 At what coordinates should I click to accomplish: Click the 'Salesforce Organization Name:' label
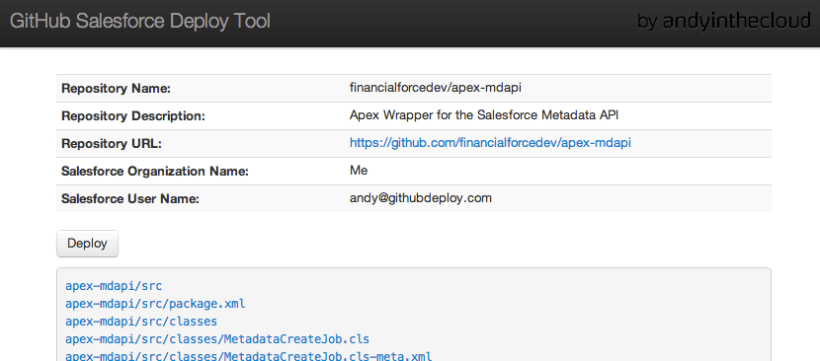pos(155,171)
